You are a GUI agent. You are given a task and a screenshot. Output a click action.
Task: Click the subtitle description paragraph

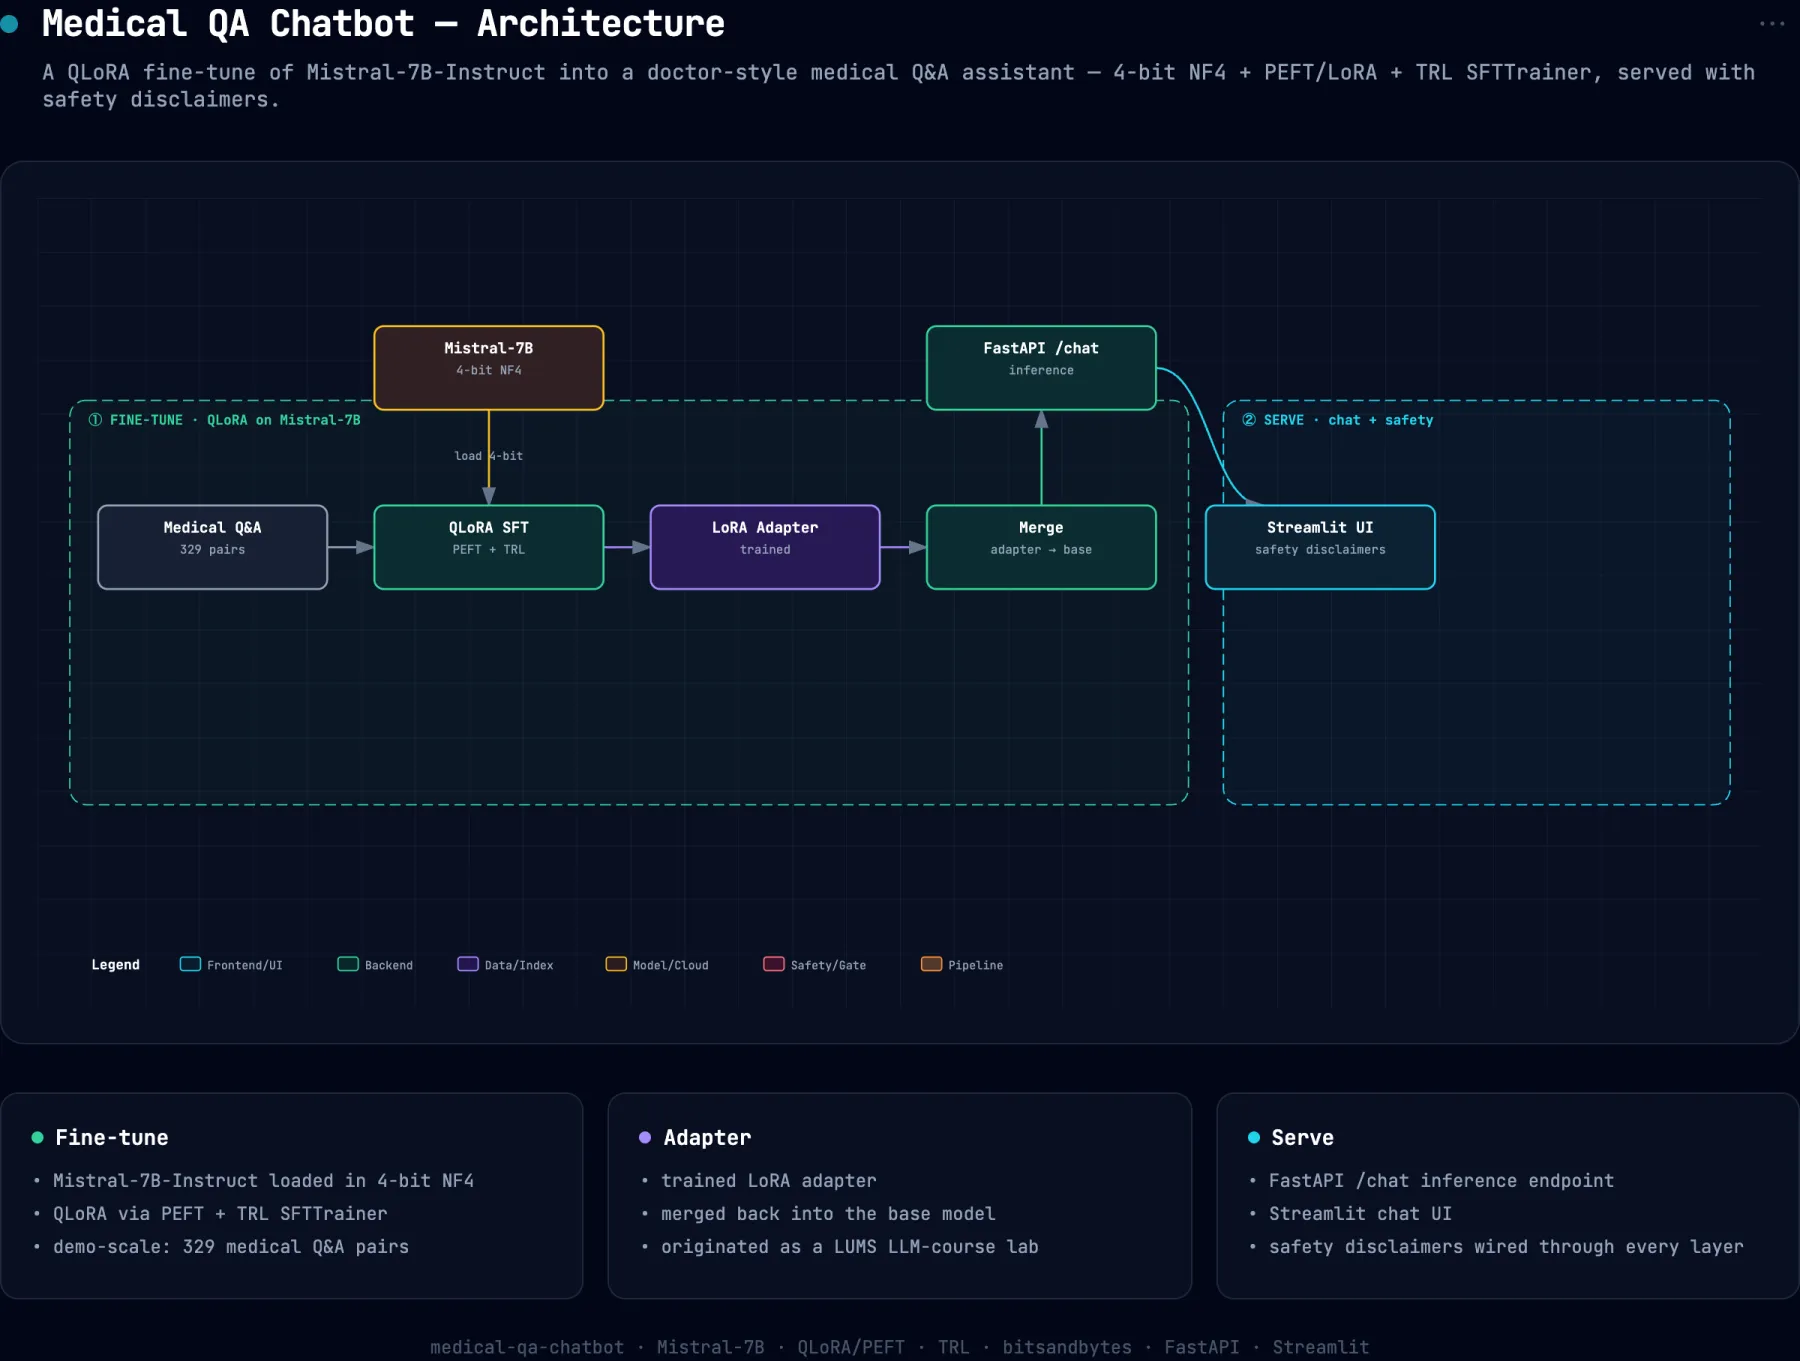[898, 86]
